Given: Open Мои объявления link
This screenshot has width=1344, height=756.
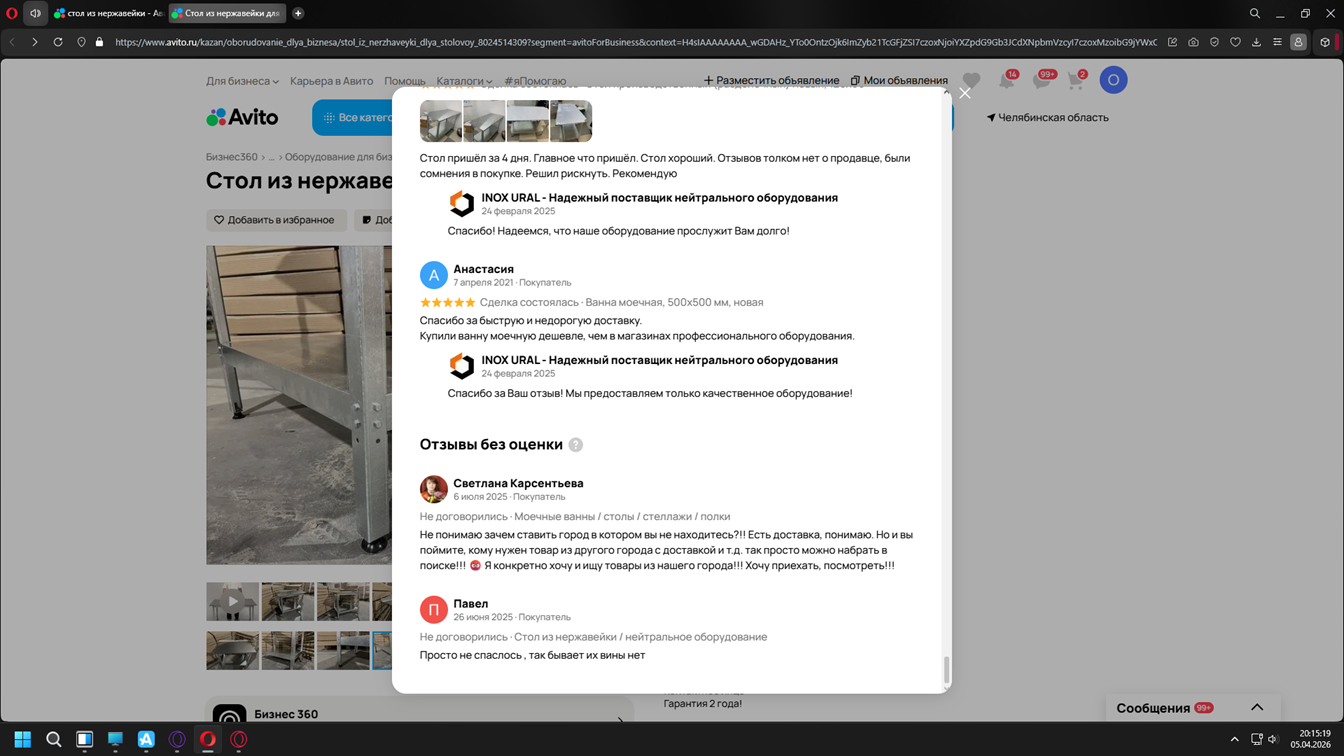Looking at the screenshot, I should tap(899, 80).
